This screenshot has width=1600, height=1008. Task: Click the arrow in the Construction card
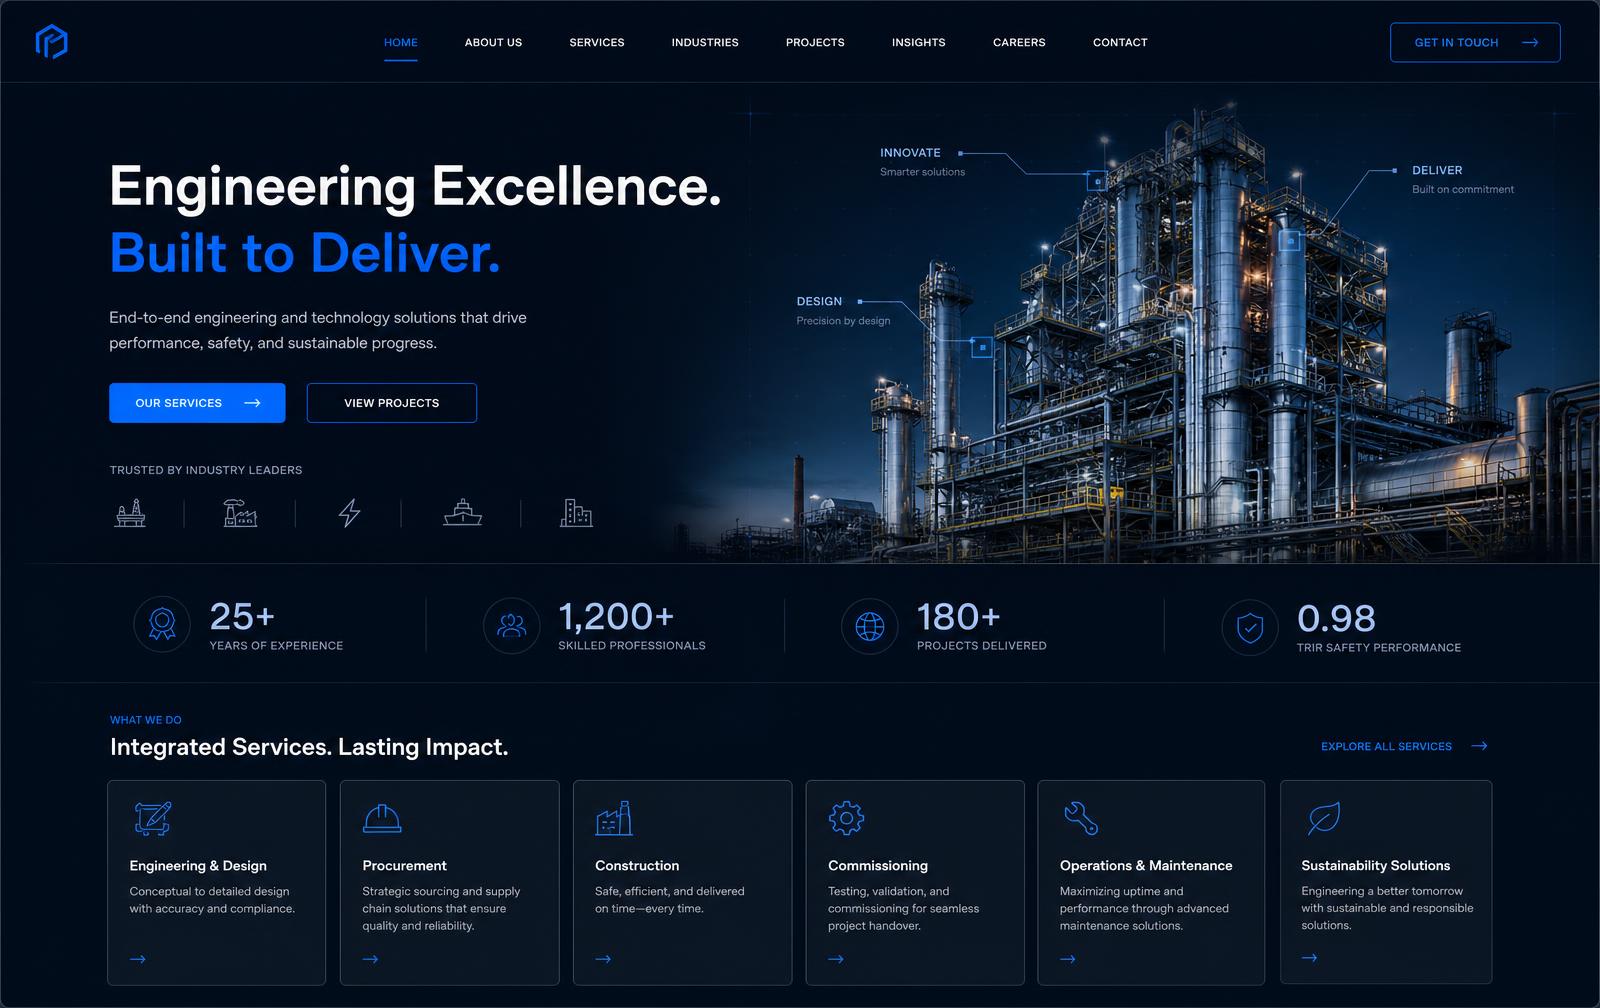603,959
